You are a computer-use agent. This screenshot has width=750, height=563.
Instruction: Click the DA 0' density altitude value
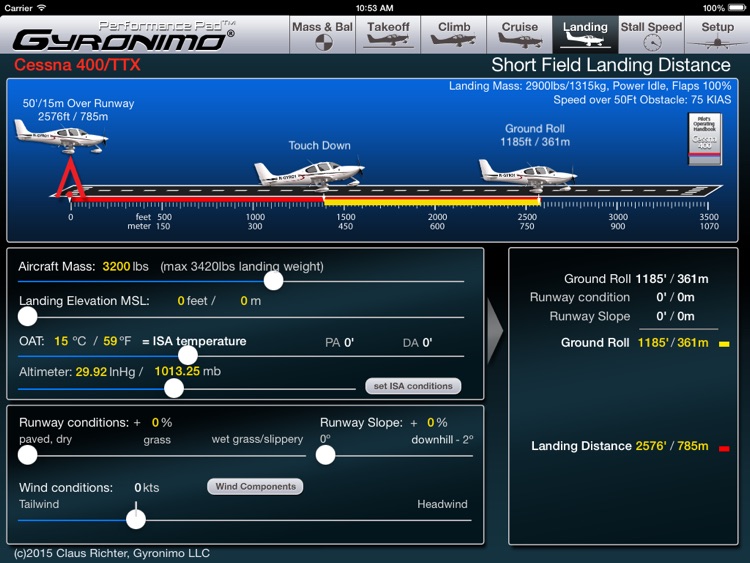[417, 342]
